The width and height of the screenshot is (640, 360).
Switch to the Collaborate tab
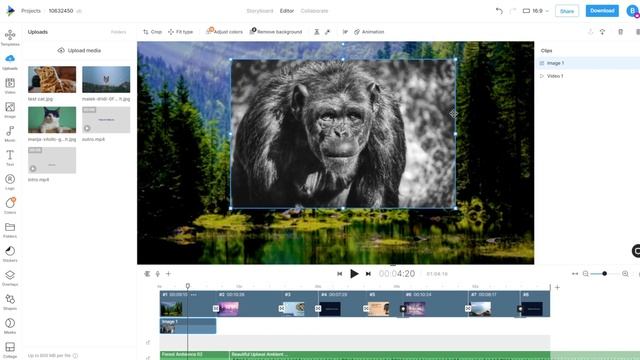pos(314,11)
